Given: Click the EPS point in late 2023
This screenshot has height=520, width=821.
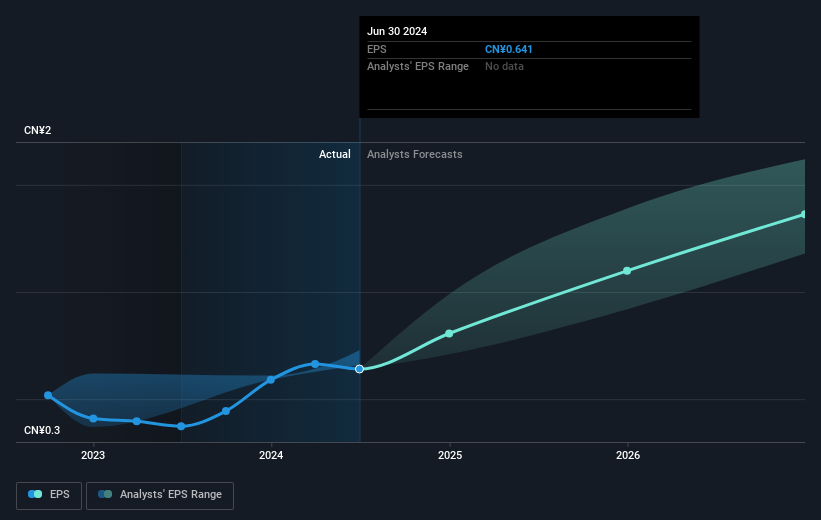Looking at the screenshot, I should pyautogui.click(x=226, y=411).
